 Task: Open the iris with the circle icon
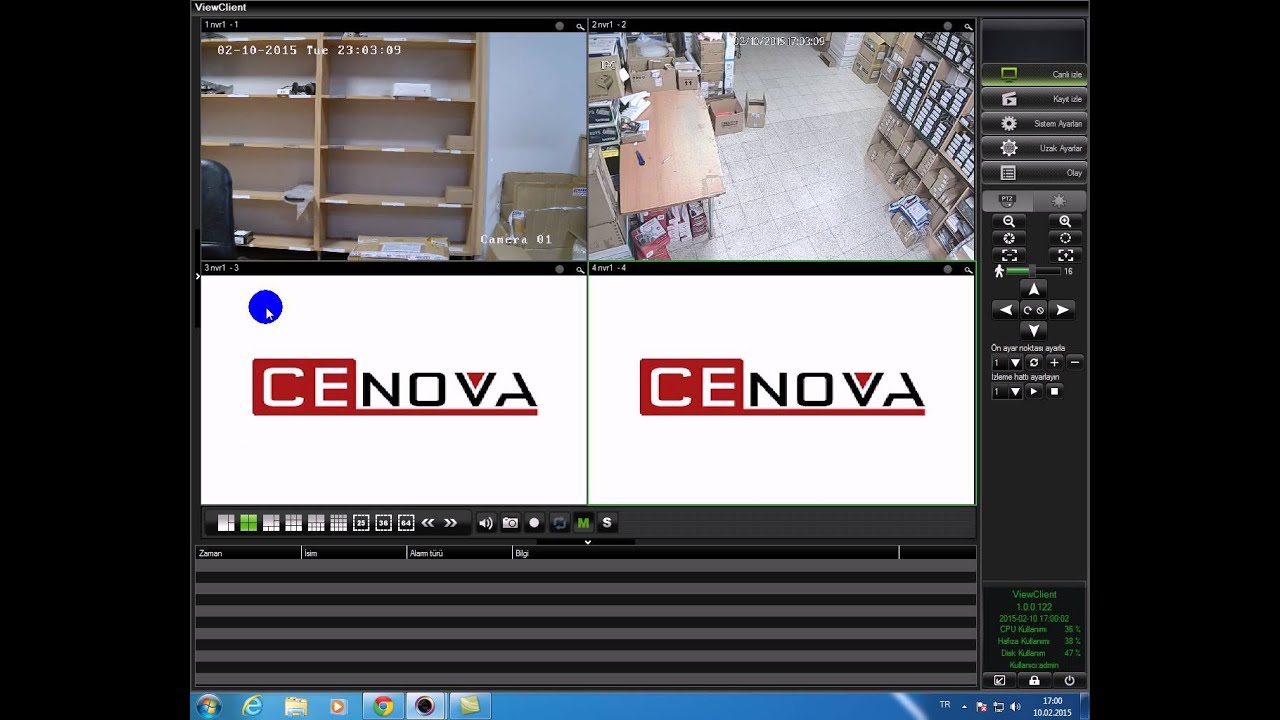(1065, 238)
